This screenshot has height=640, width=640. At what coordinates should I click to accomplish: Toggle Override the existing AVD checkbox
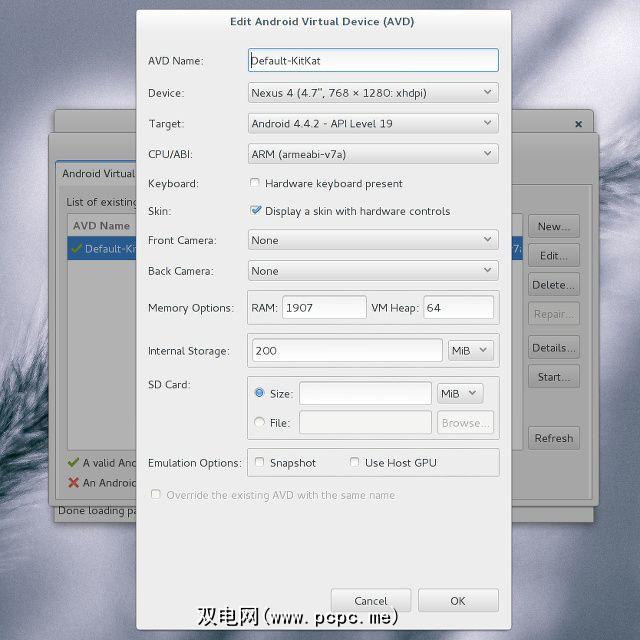[x=156, y=494]
